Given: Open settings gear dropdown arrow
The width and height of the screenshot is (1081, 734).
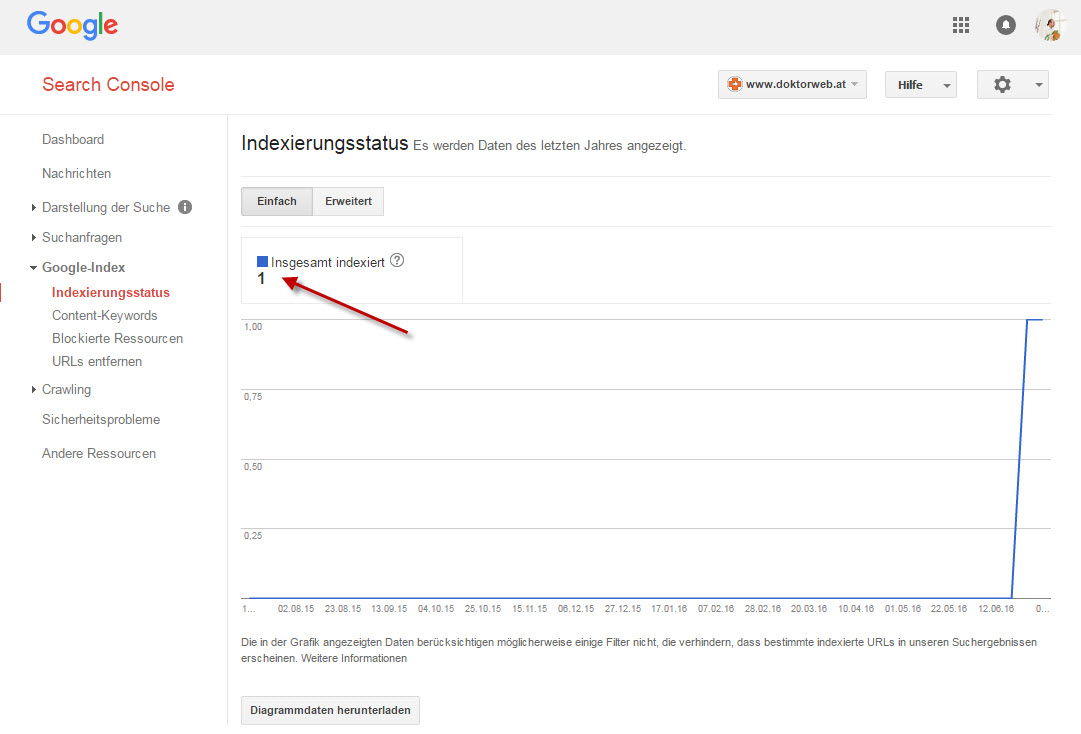Looking at the screenshot, I should coord(1038,85).
